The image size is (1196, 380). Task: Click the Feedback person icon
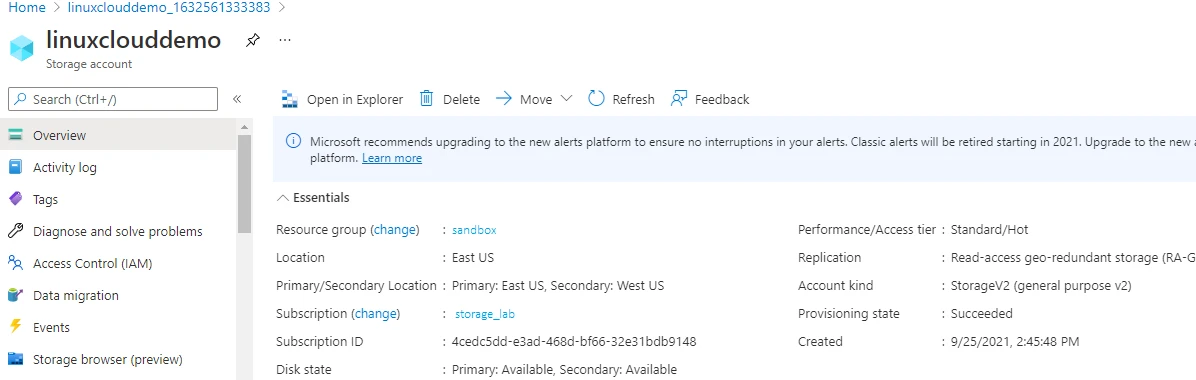coord(679,98)
